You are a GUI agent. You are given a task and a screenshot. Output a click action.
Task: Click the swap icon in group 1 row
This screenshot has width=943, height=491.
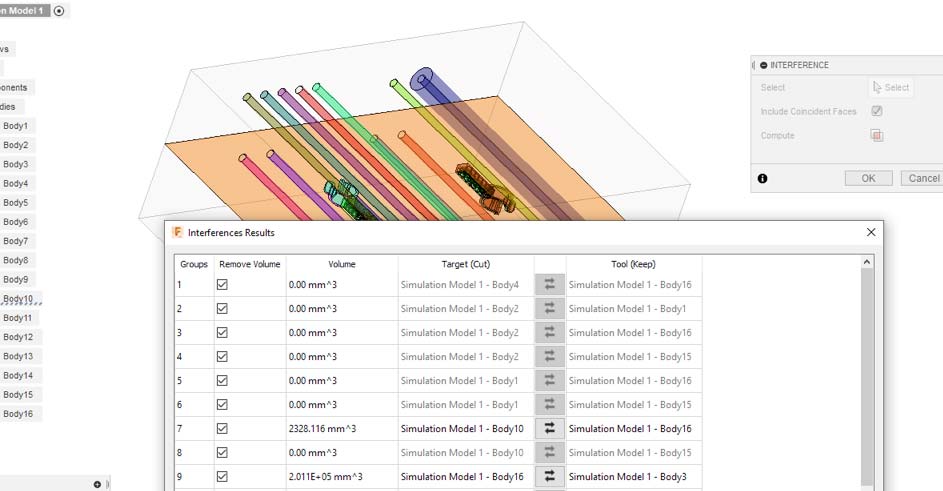point(549,285)
